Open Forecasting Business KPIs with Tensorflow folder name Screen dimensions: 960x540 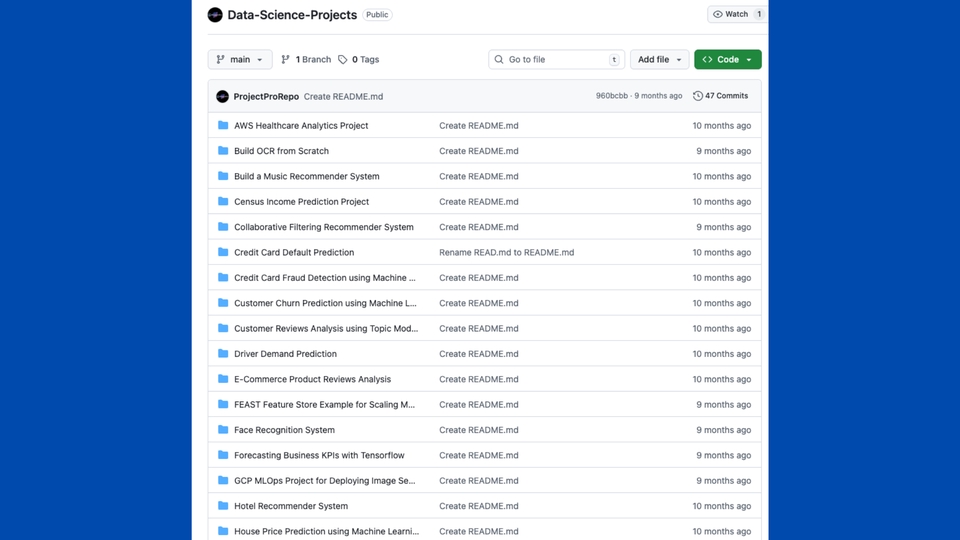pyautogui.click(x=319, y=456)
